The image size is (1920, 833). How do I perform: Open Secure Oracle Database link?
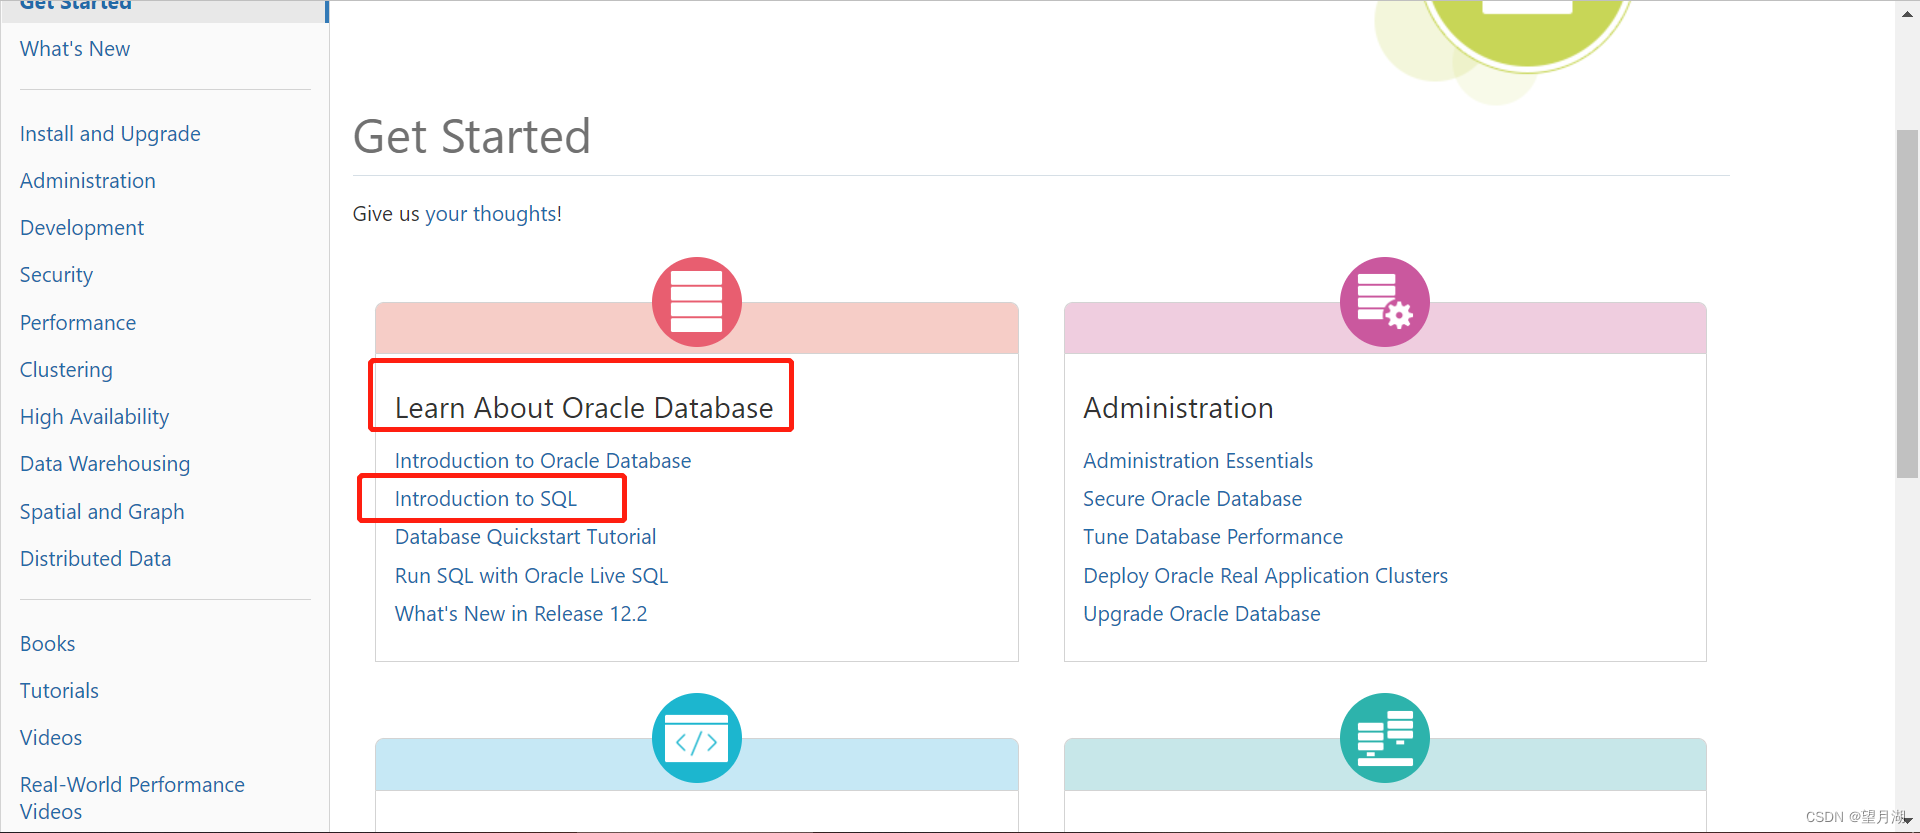(1193, 499)
